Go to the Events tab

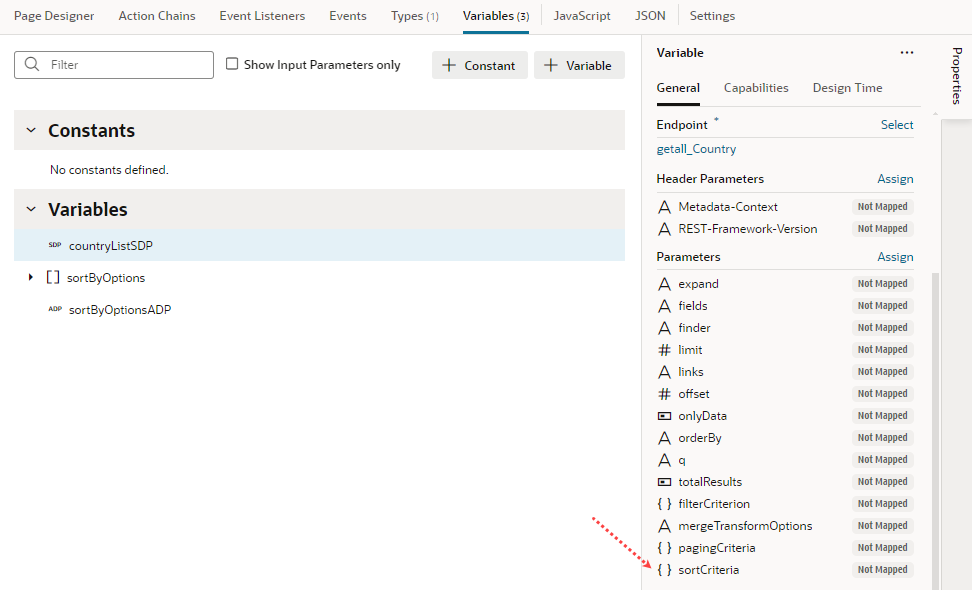[348, 16]
